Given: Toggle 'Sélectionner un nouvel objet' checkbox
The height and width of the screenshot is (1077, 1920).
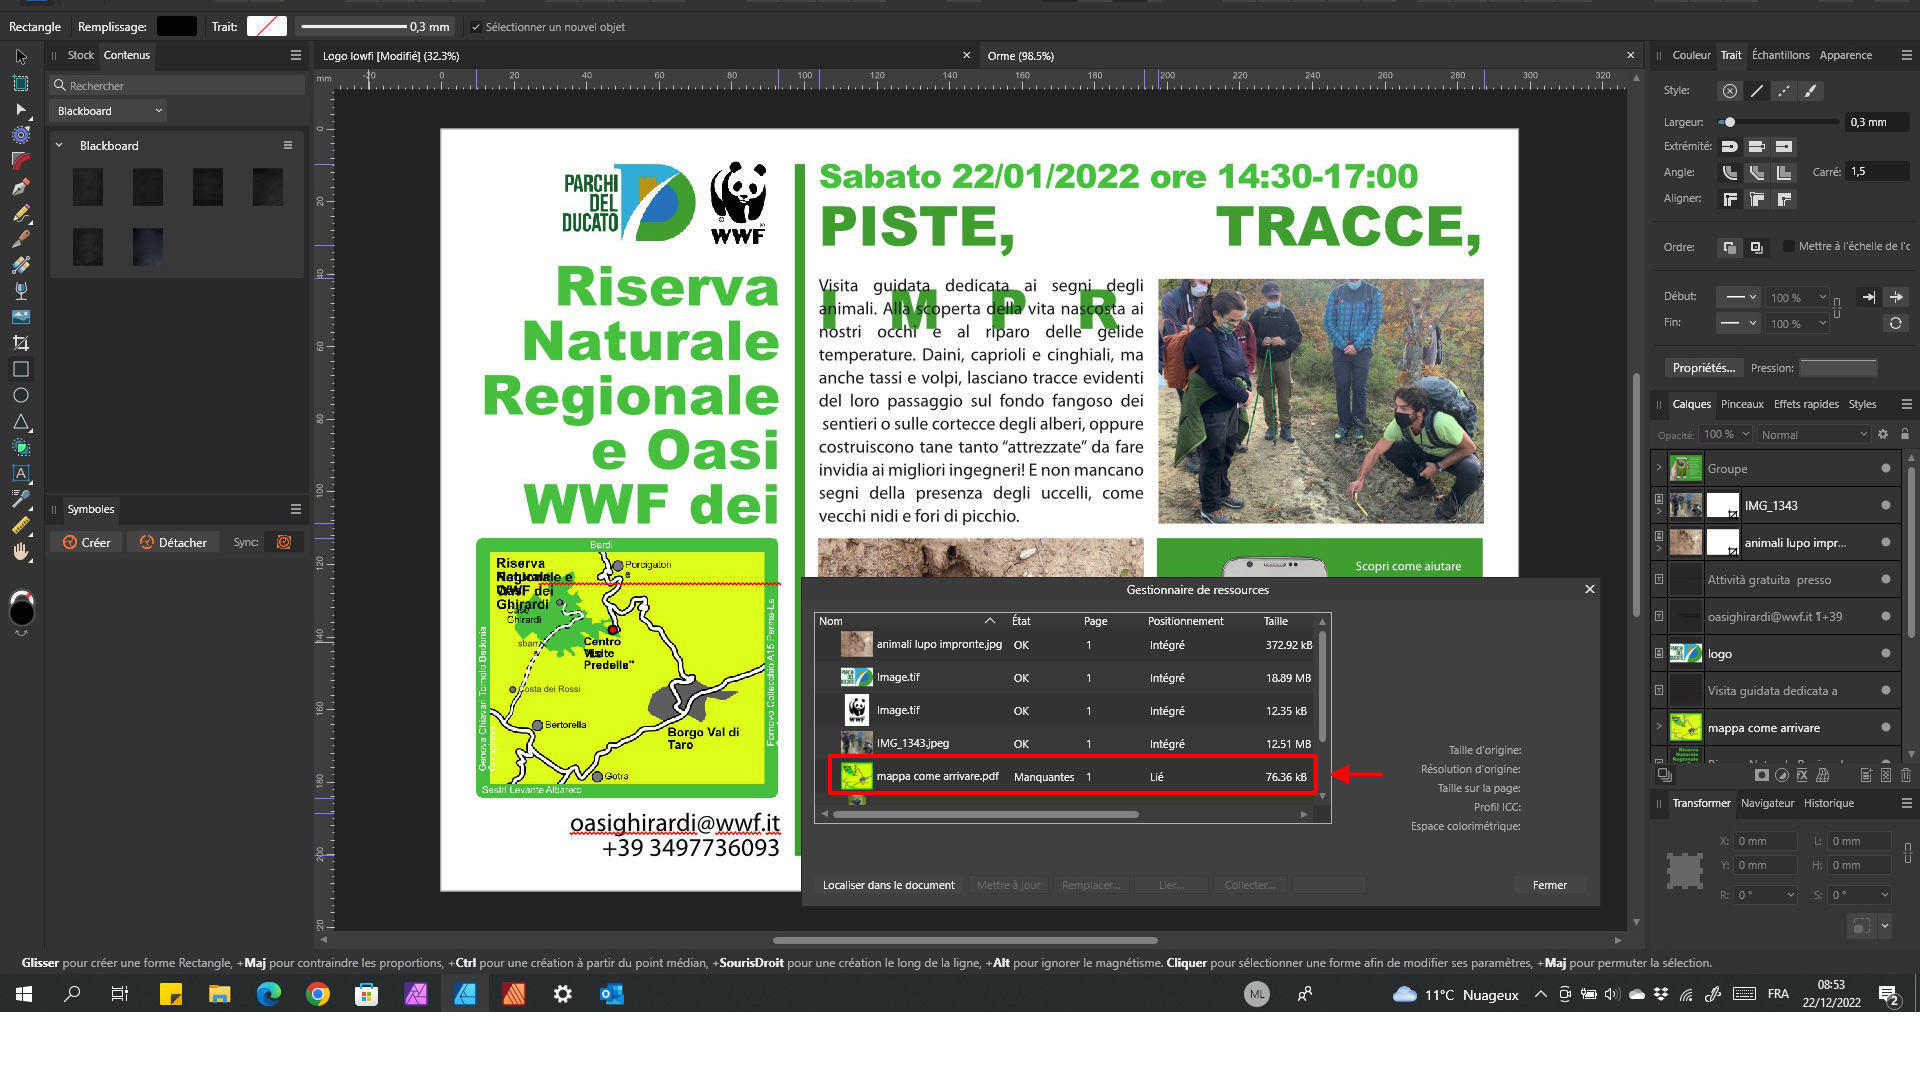Looking at the screenshot, I should click(475, 27).
